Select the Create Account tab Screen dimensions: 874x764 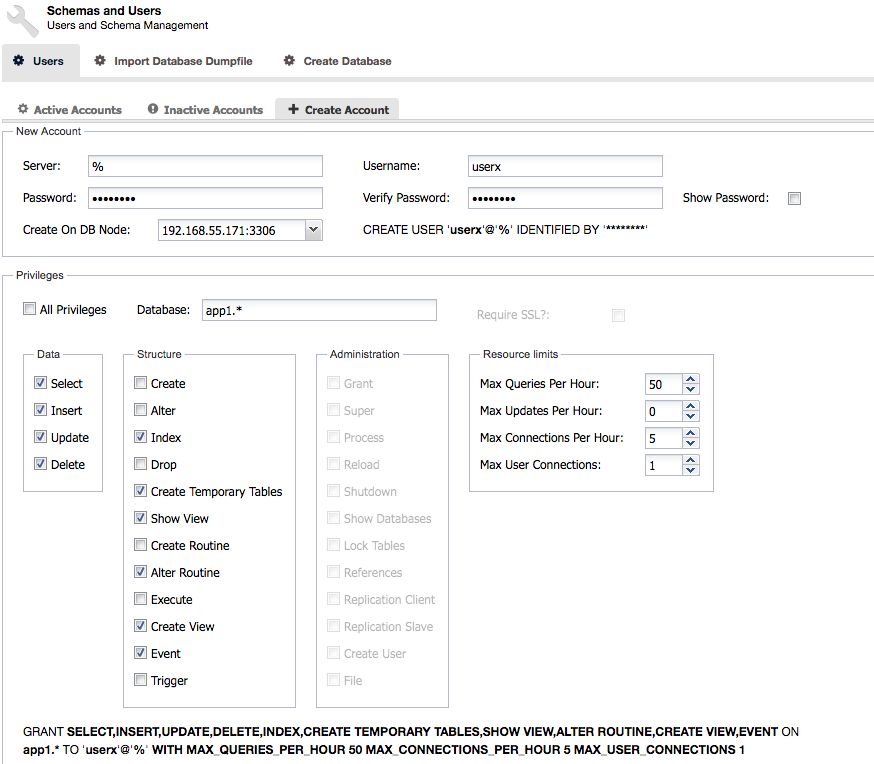(x=337, y=110)
